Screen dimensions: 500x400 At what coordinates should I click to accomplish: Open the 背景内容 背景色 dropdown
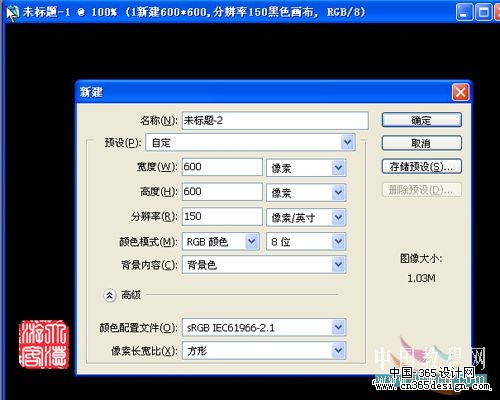tap(264, 265)
